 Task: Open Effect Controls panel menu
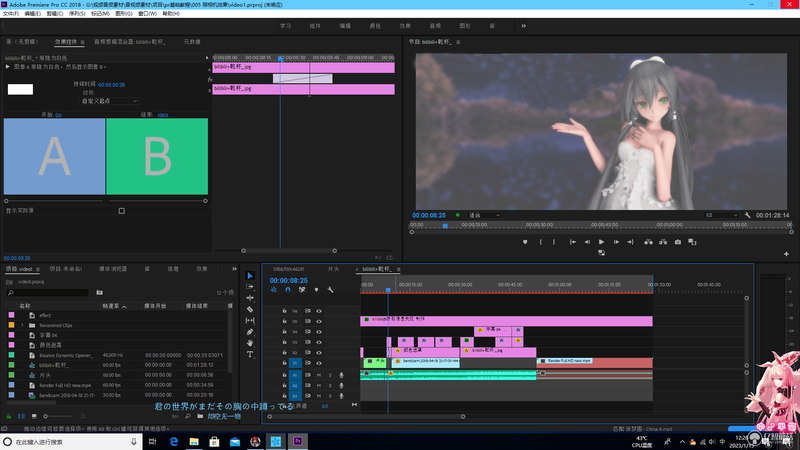(82, 42)
